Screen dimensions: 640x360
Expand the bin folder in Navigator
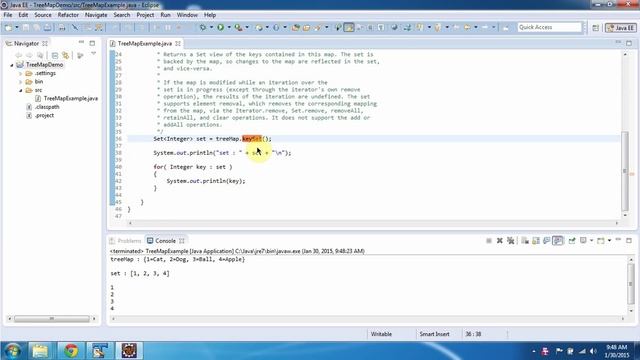pyautogui.click(x=20, y=82)
